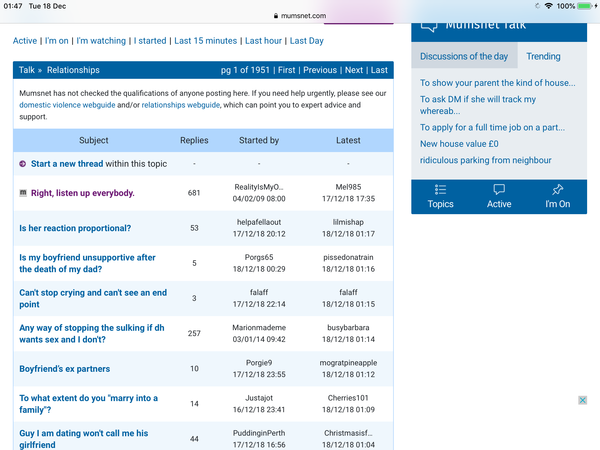600x450 pixels.
Task: Filter by Last Day
Action: pos(307,41)
